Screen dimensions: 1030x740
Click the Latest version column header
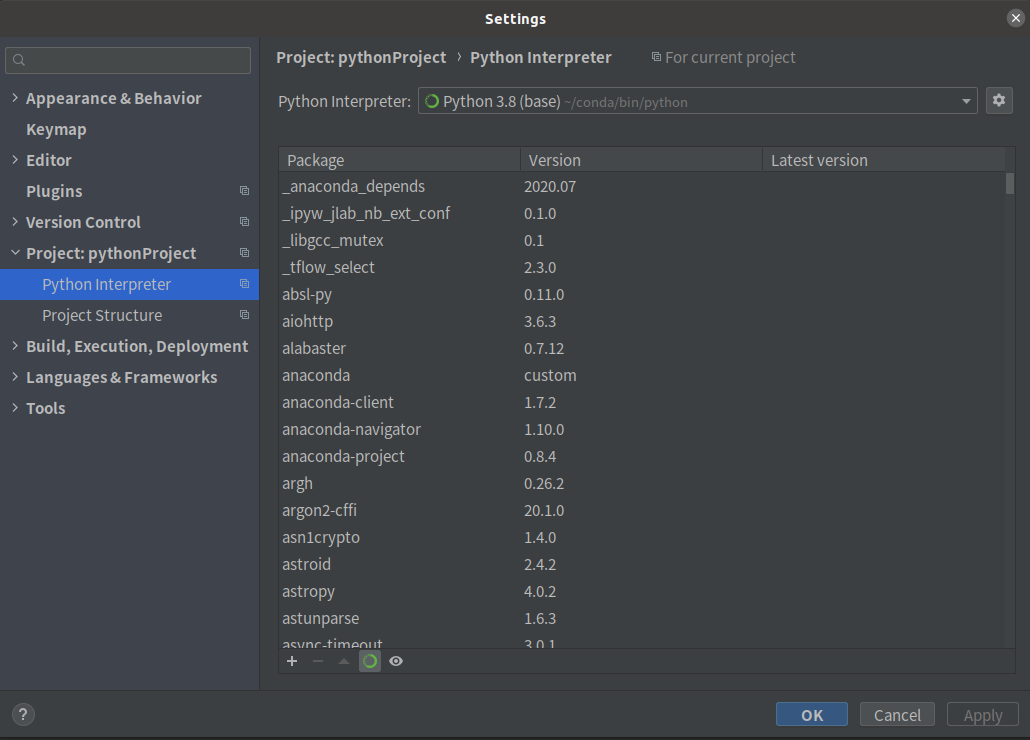click(x=884, y=160)
